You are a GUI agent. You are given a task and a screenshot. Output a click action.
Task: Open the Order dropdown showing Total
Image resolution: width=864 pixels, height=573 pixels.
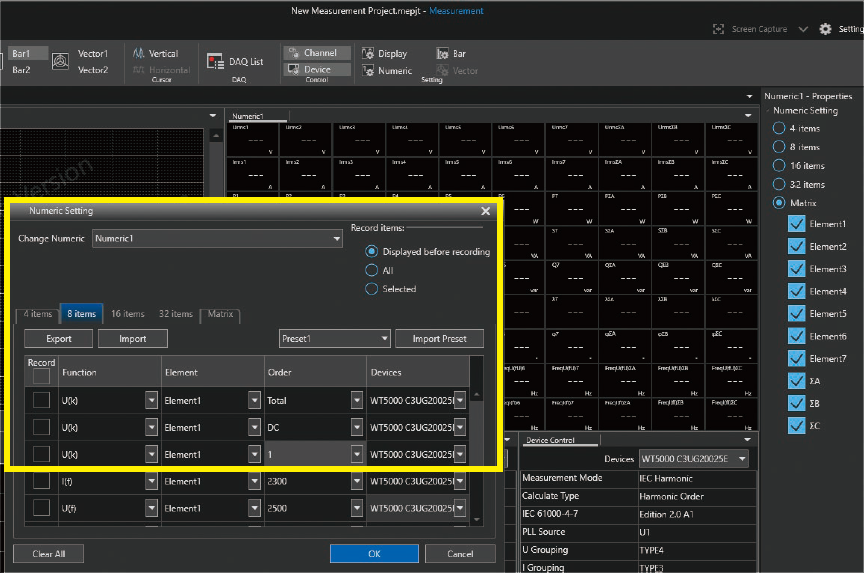coord(357,401)
